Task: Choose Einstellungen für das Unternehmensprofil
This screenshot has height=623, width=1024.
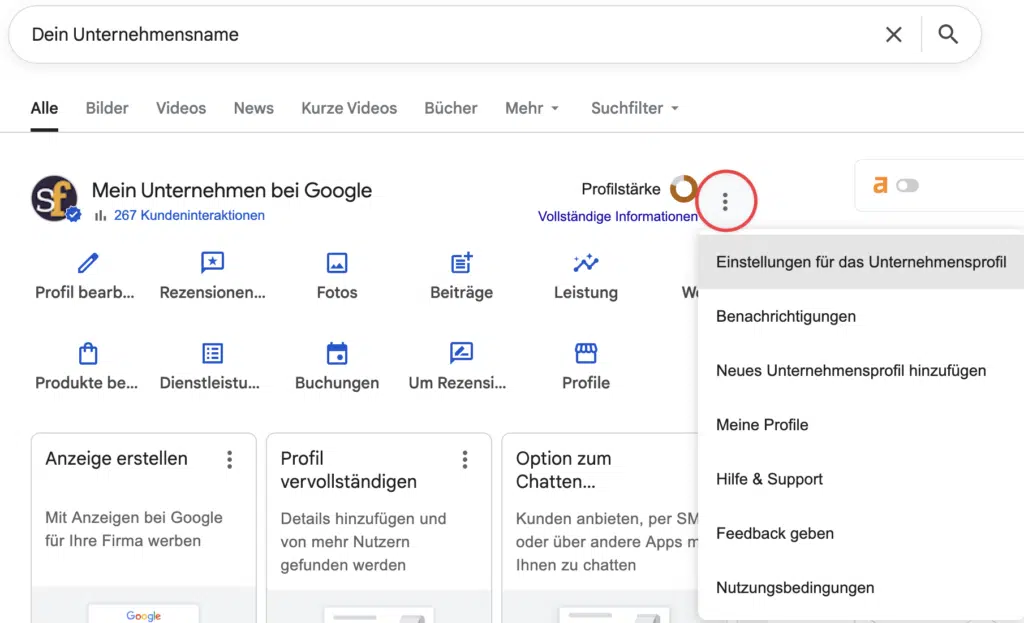Action: click(861, 262)
